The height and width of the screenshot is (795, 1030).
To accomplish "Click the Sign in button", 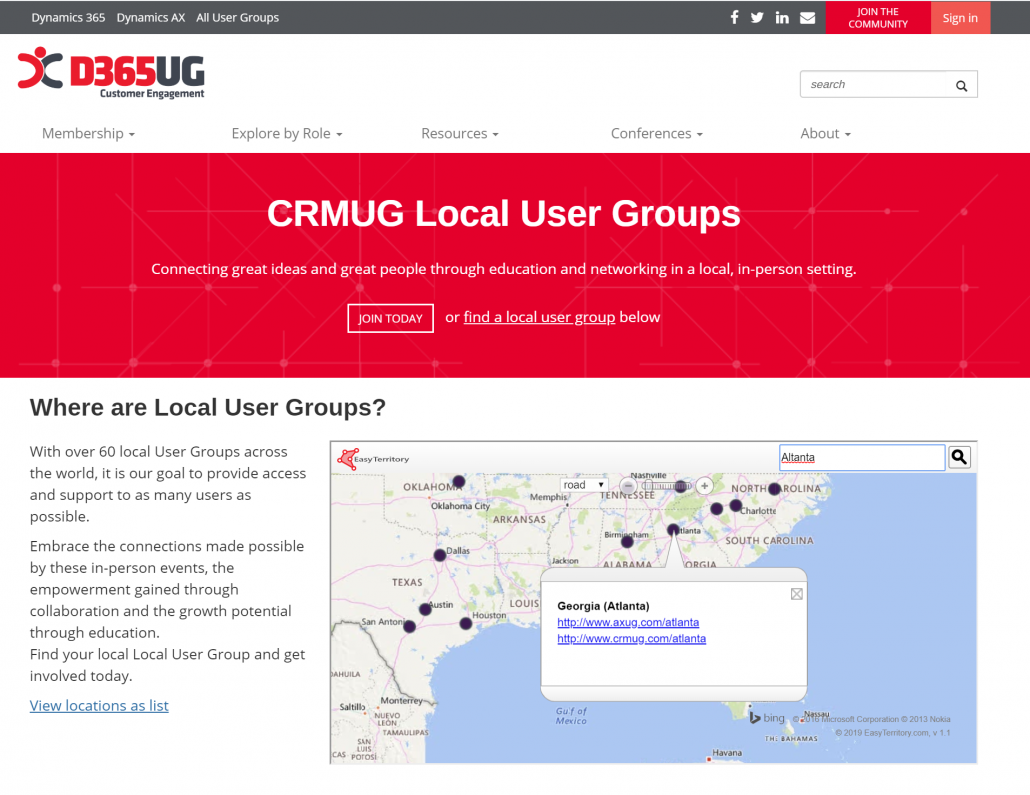I will pyautogui.click(x=960, y=18).
